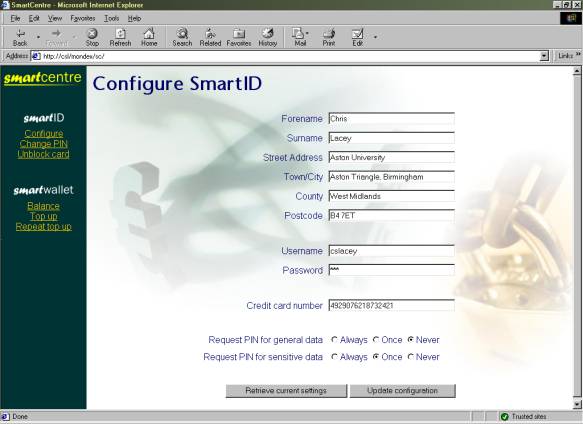
Task: Select Always for general data PIN
Action: point(334,340)
